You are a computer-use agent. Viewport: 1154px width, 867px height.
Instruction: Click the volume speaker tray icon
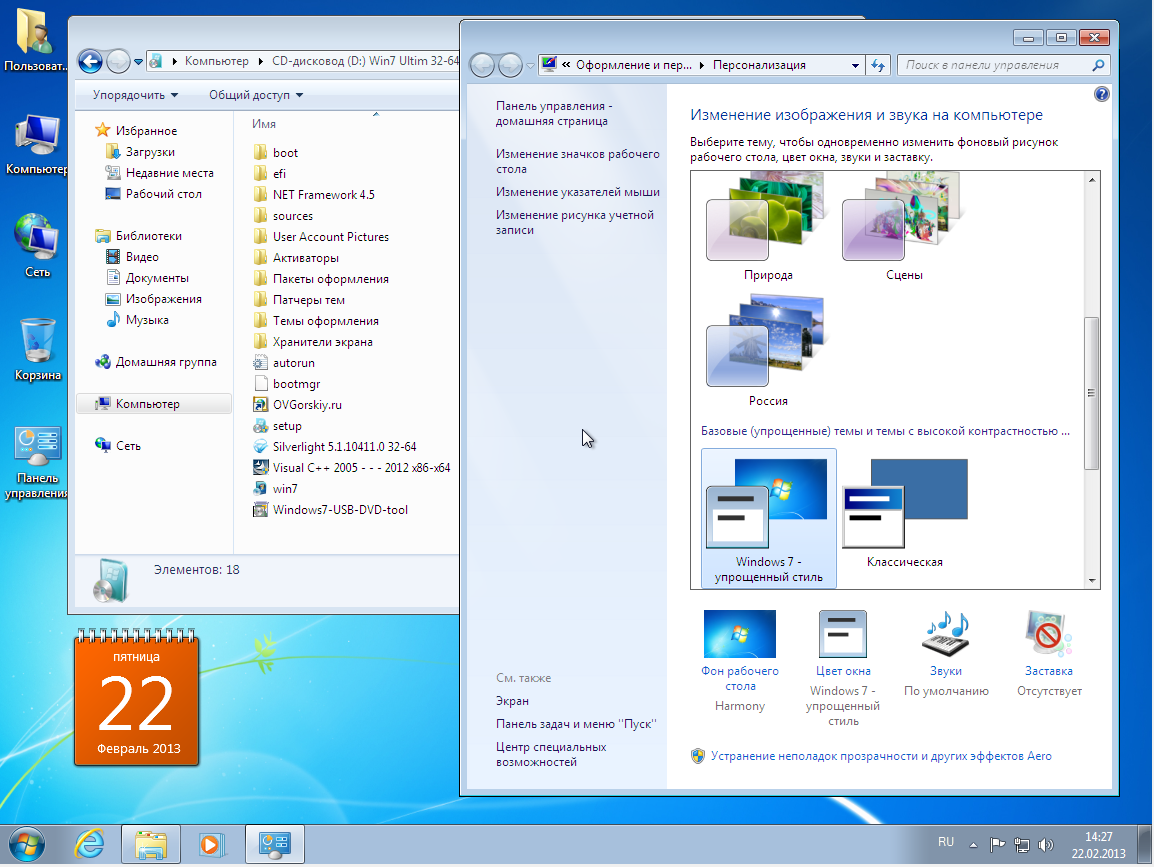(1045, 843)
